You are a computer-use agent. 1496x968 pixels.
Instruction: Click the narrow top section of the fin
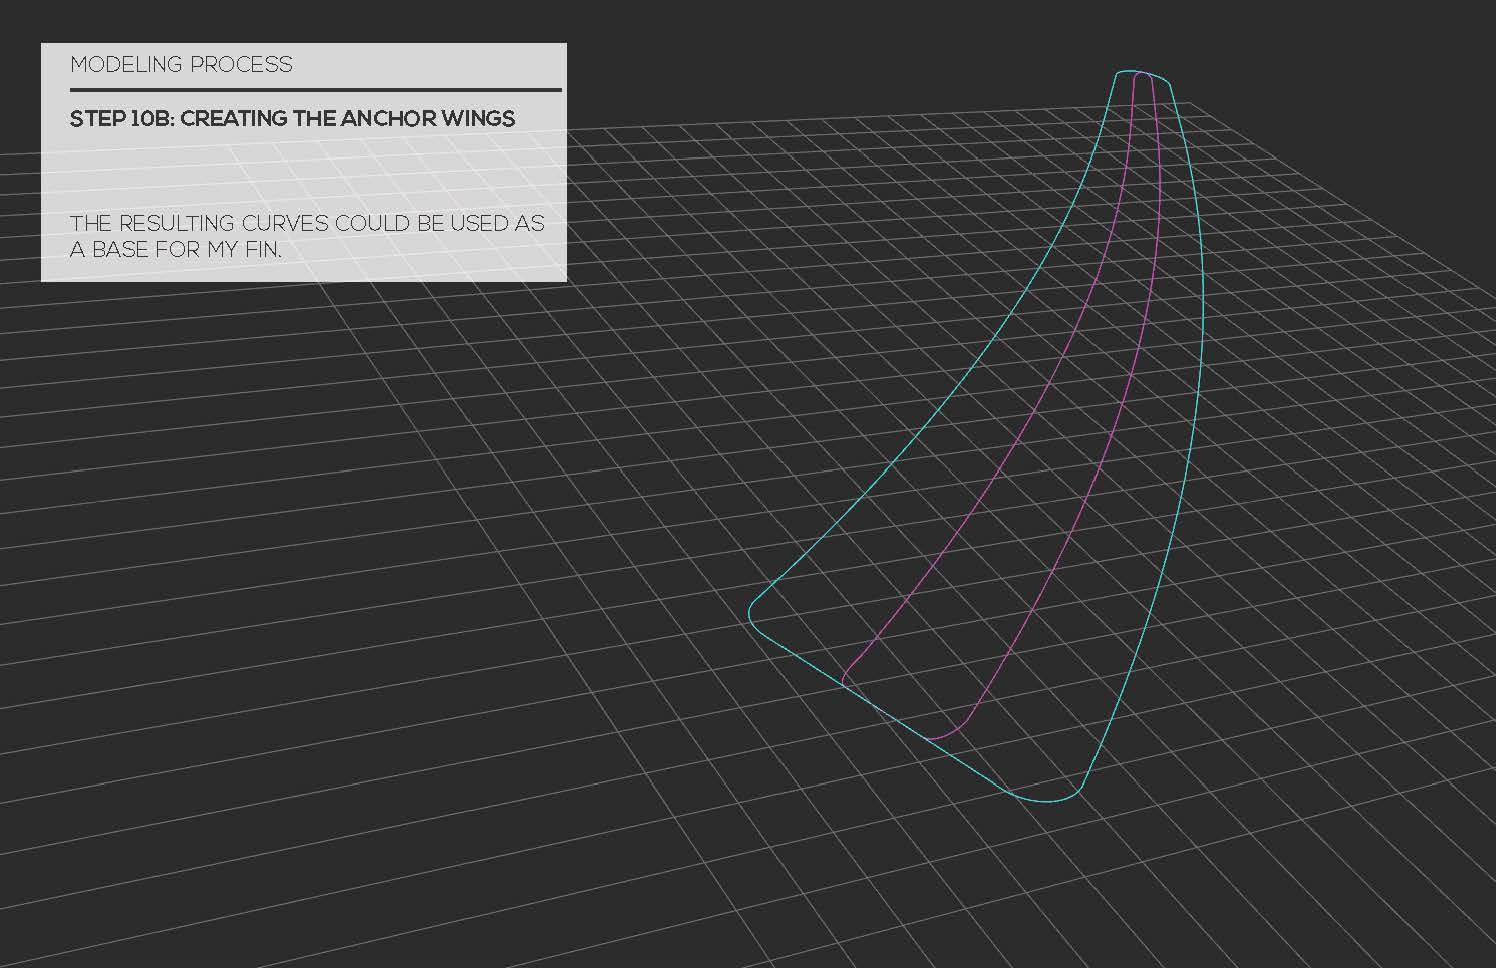(x=1140, y=110)
